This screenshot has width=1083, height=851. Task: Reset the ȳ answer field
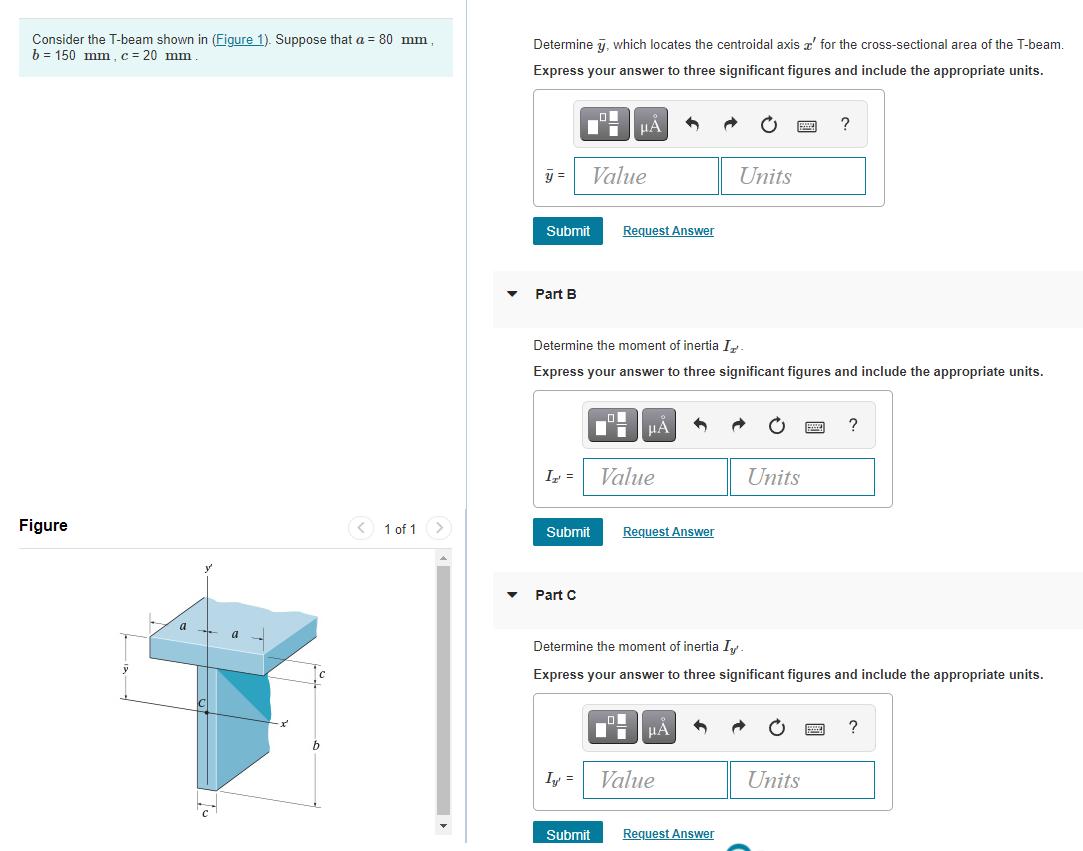768,125
